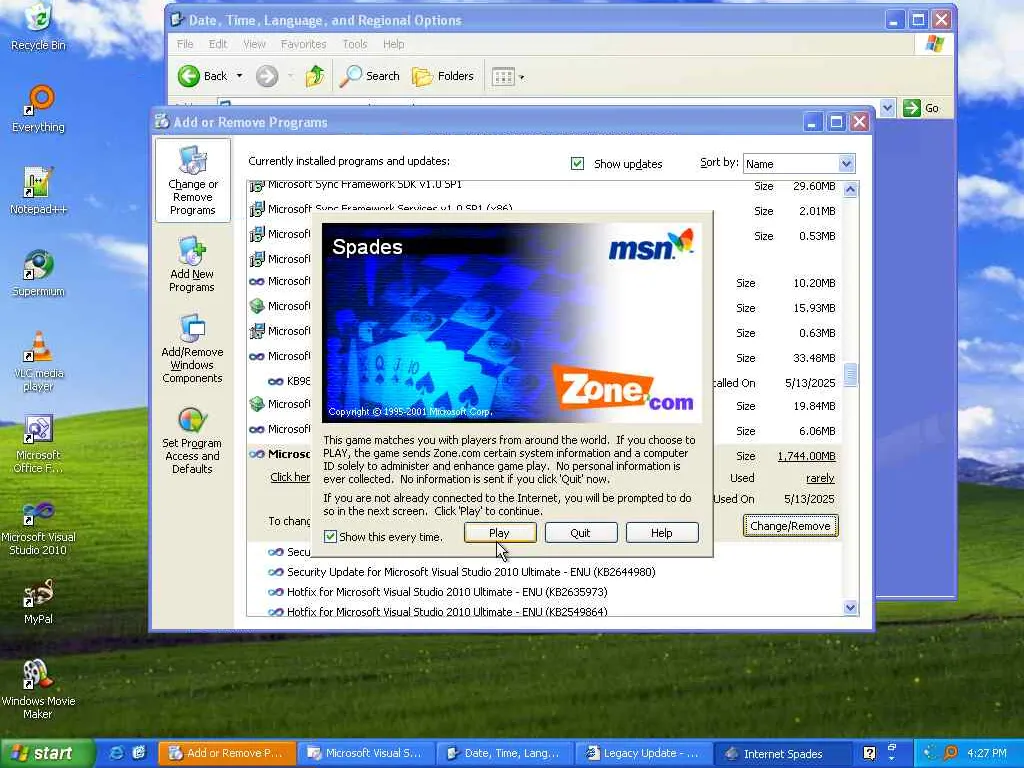Open the View menu
This screenshot has width=1024, height=768.
(254, 44)
